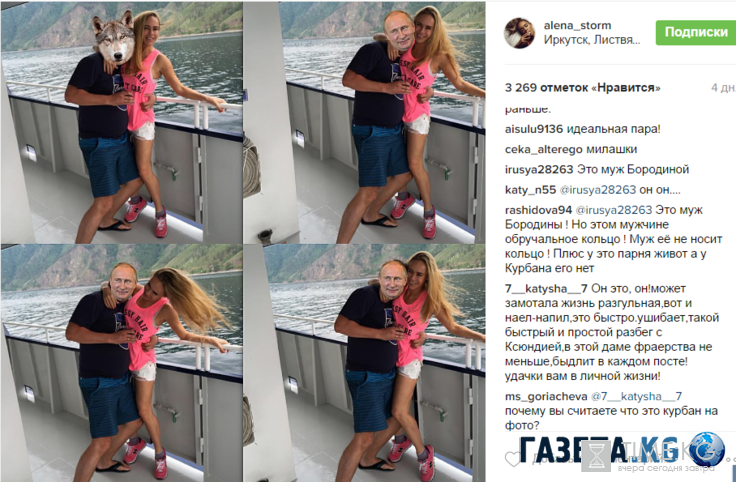The image size is (736, 482).
Task: Open ceka_alterego commenter profile
Action: [x=538, y=149]
